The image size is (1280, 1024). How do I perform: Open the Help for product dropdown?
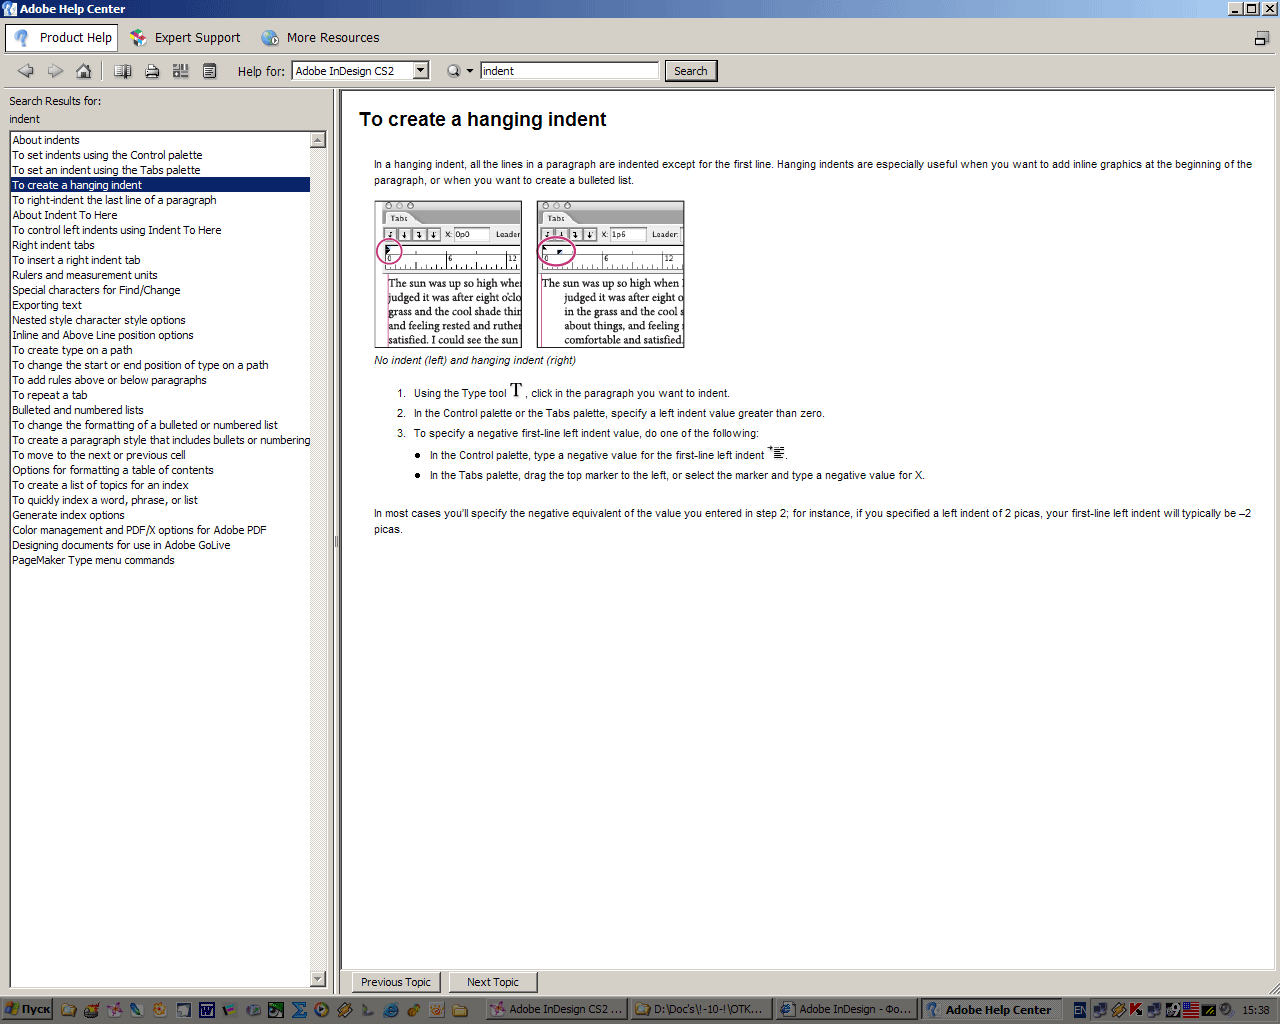421,71
